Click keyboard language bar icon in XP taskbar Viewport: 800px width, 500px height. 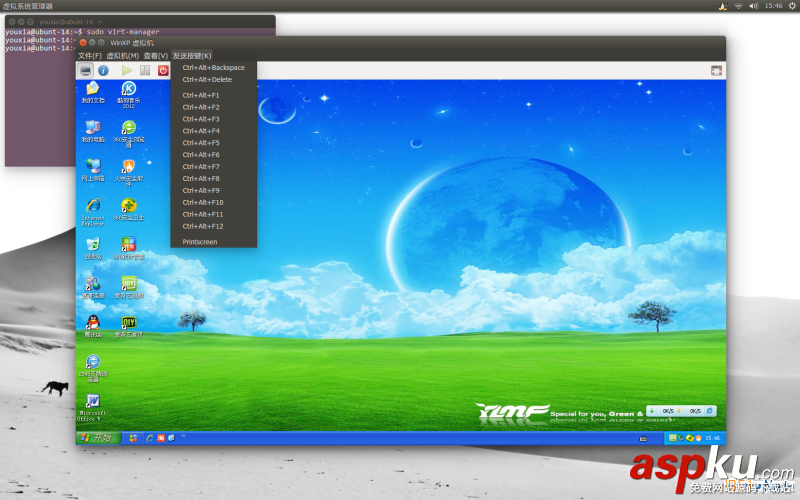643,438
